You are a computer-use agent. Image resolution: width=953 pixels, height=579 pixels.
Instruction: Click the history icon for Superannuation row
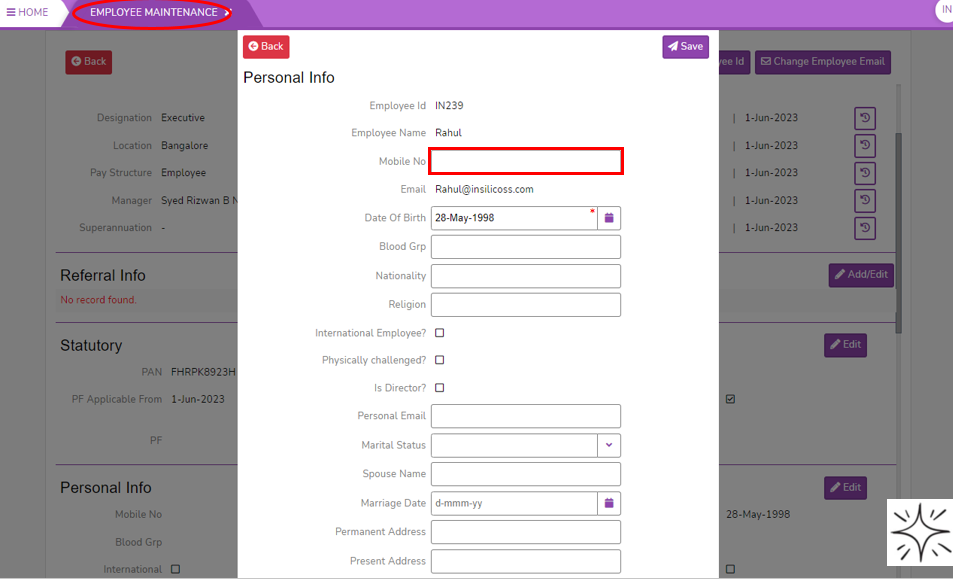(x=865, y=228)
